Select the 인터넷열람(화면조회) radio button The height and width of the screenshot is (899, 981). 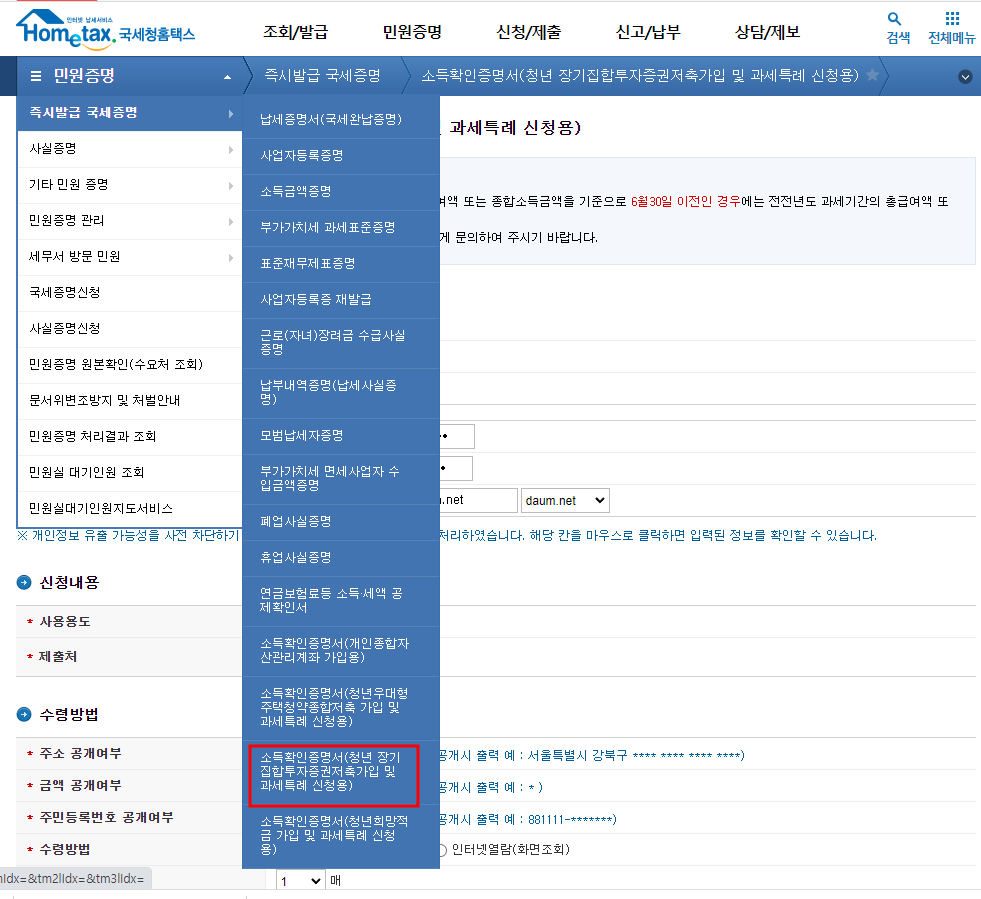click(442, 850)
